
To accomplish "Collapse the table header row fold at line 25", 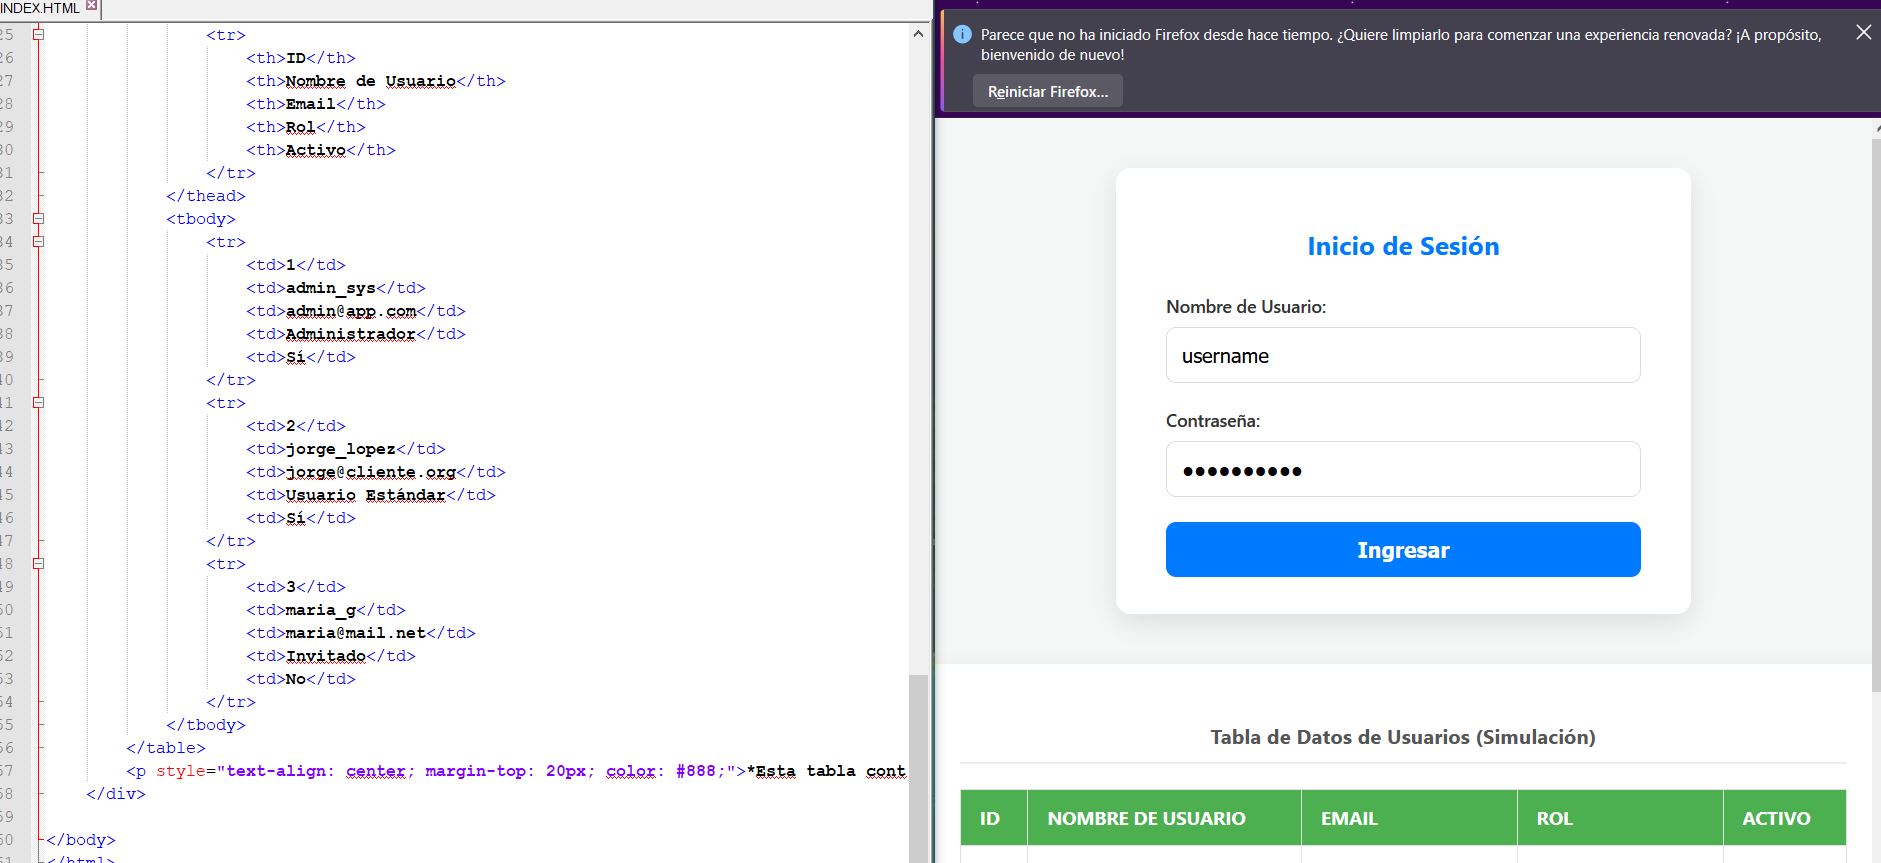I will [x=38, y=35].
